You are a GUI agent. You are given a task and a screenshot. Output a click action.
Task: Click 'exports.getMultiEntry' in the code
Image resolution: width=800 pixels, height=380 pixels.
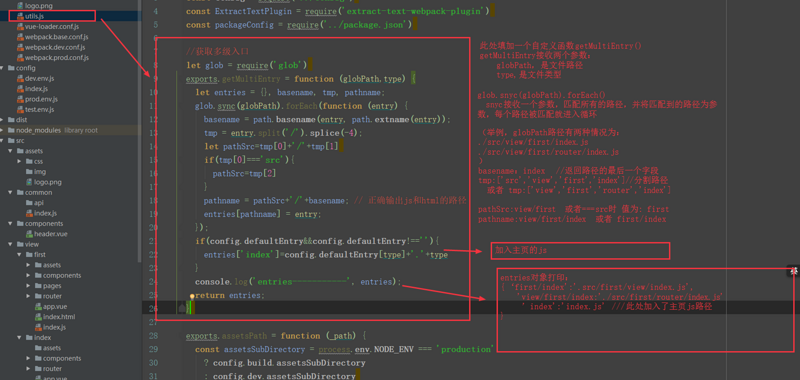point(233,79)
